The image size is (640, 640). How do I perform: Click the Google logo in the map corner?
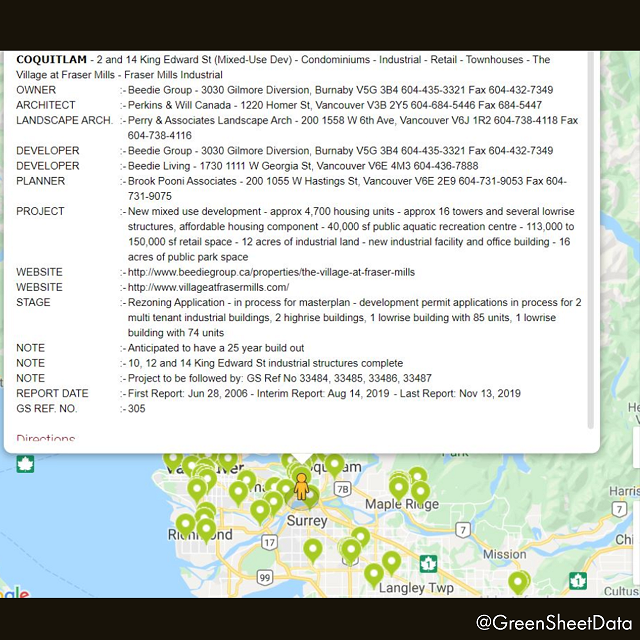point(14,593)
